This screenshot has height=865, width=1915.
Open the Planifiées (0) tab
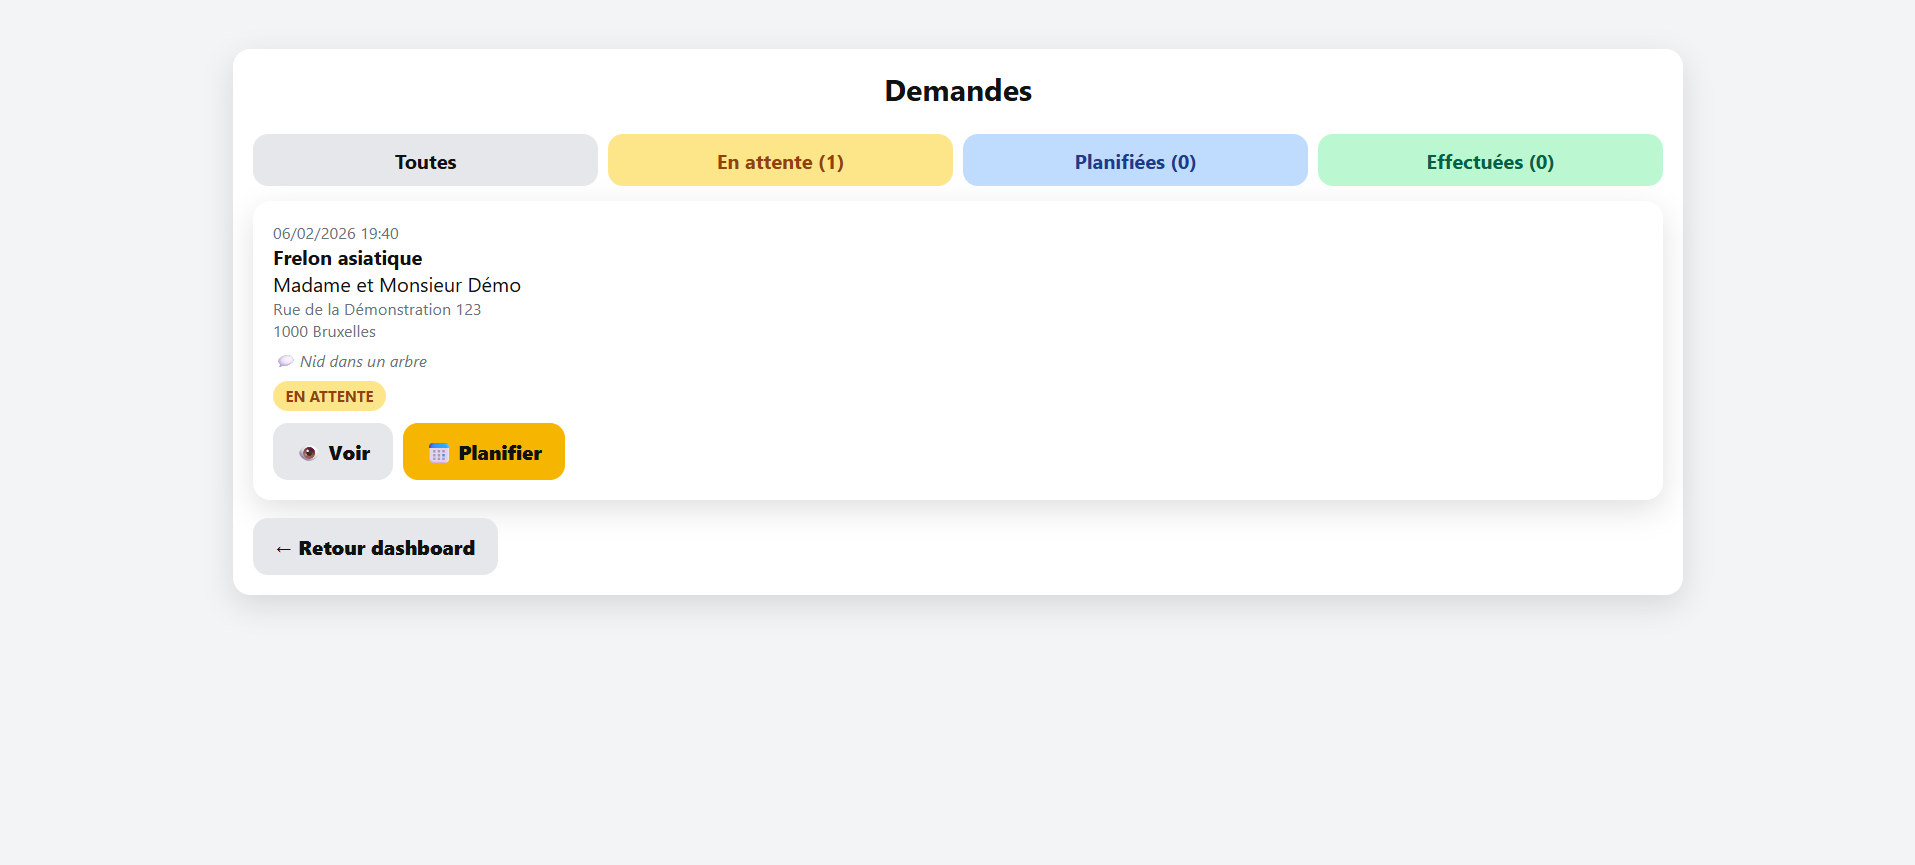tap(1135, 161)
